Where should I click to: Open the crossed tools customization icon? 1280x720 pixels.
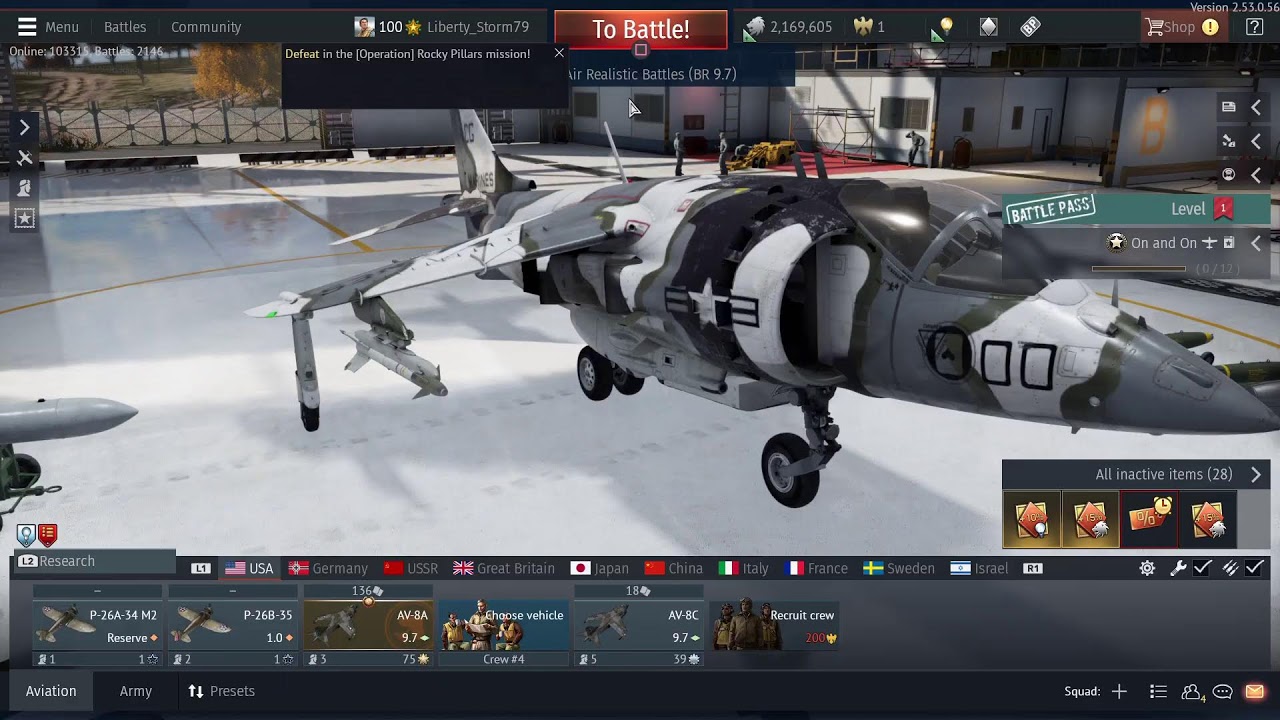[25, 158]
